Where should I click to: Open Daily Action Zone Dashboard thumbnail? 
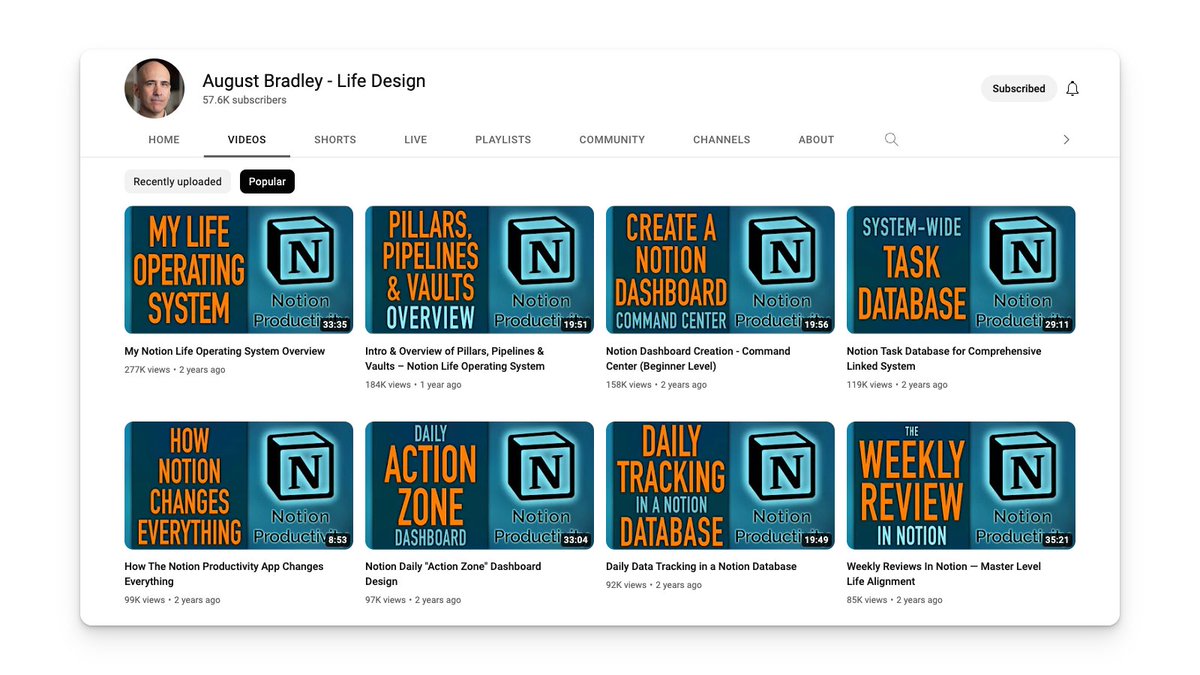(479, 485)
